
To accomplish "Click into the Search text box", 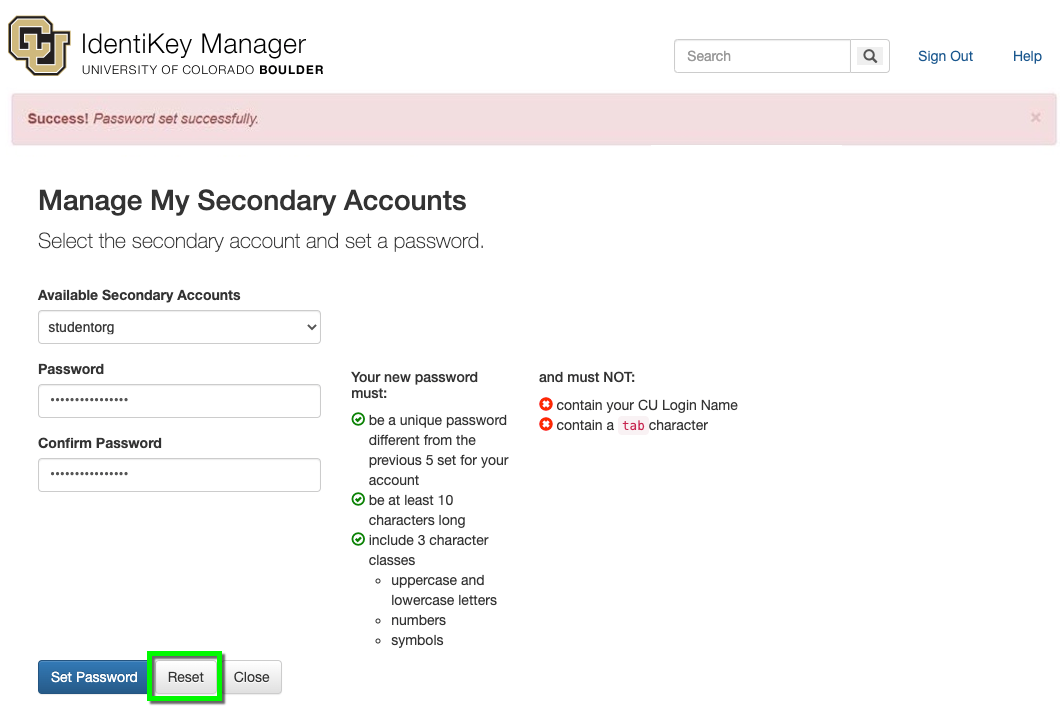I will point(762,57).
